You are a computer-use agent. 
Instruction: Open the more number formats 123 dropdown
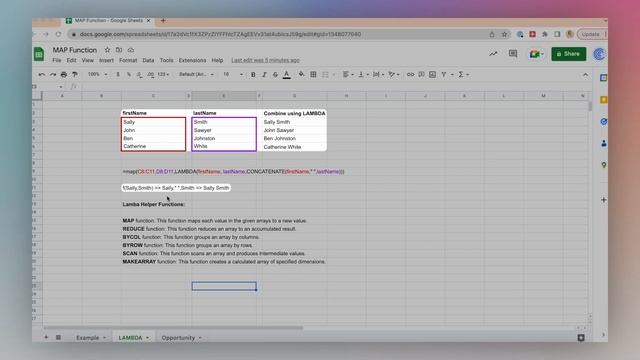tap(163, 75)
